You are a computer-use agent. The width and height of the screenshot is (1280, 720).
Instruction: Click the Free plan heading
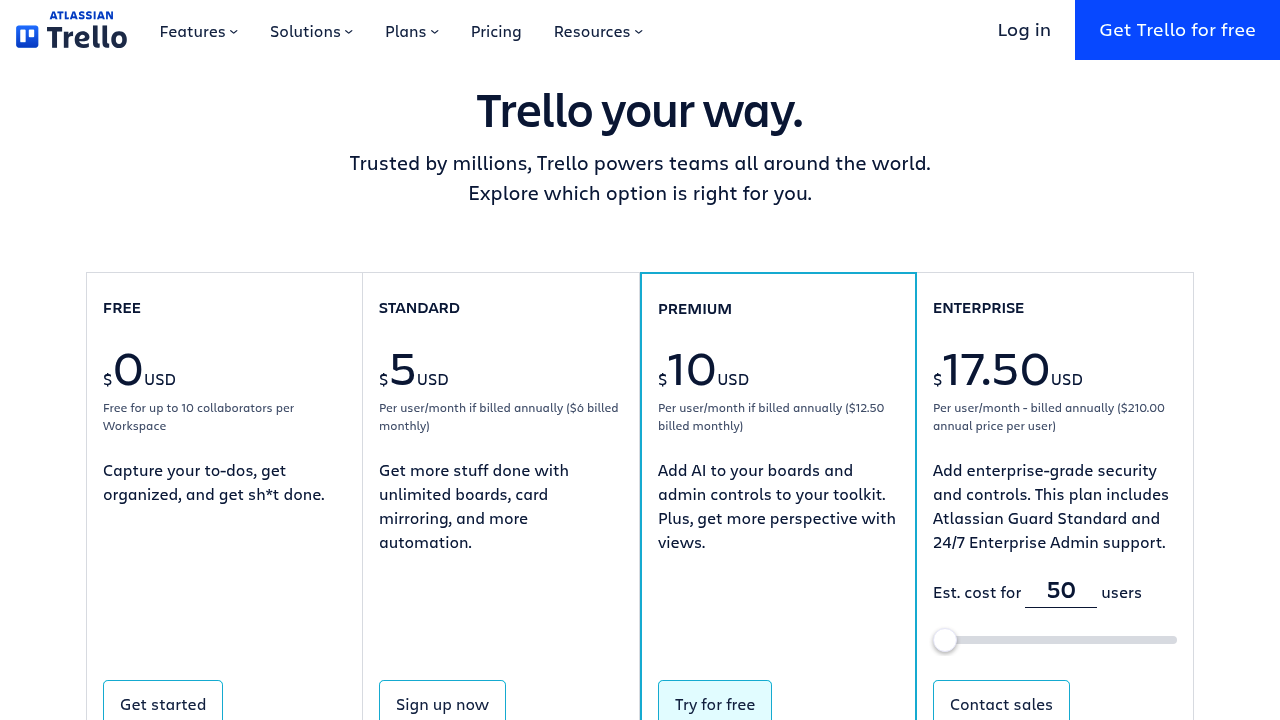click(x=122, y=308)
